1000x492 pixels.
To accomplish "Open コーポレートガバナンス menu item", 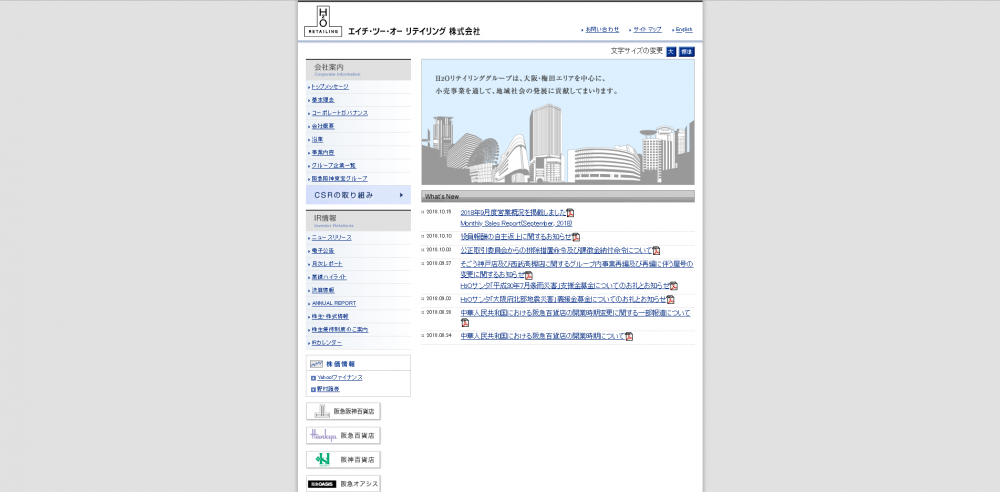I will pos(339,113).
